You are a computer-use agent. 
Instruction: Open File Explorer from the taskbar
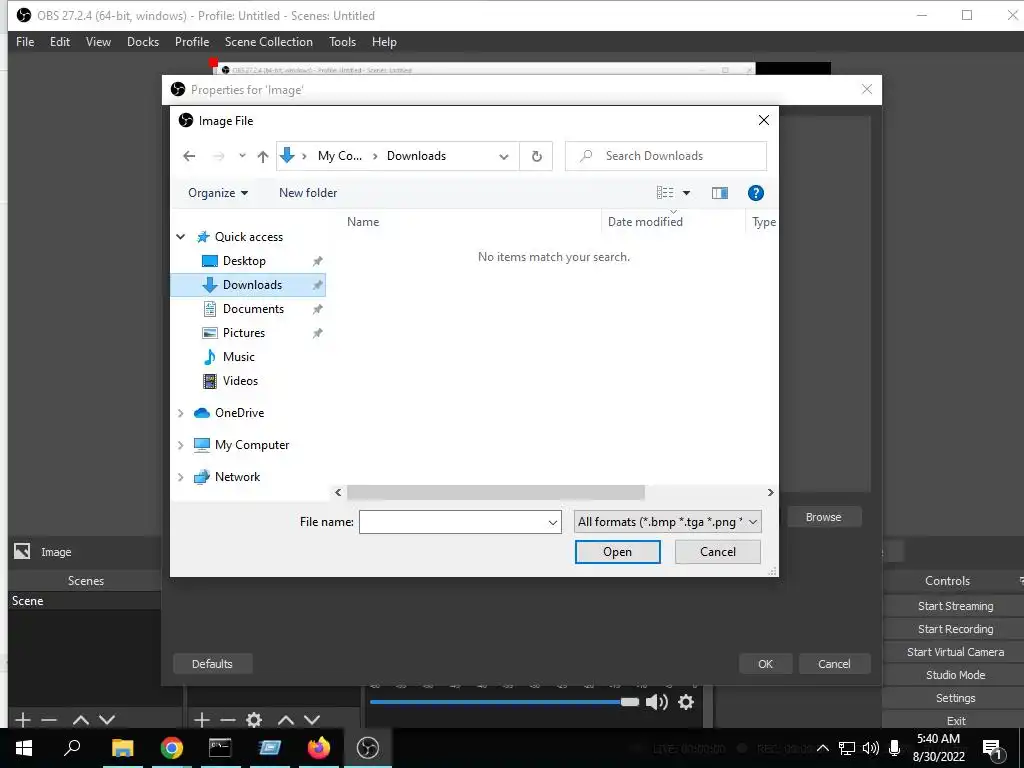(122, 748)
